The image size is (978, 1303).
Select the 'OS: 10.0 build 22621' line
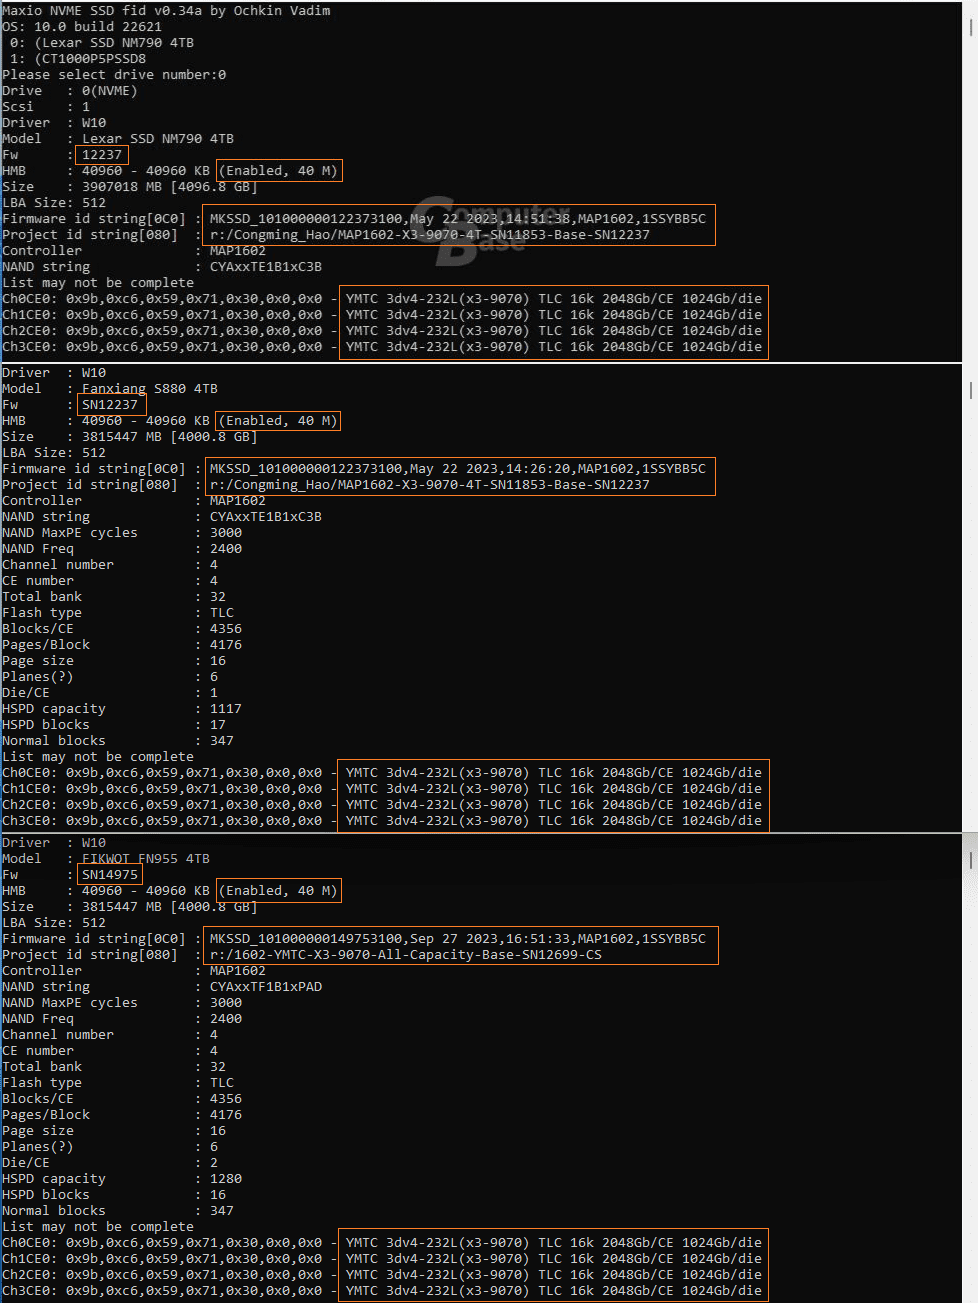click(82, 27)
